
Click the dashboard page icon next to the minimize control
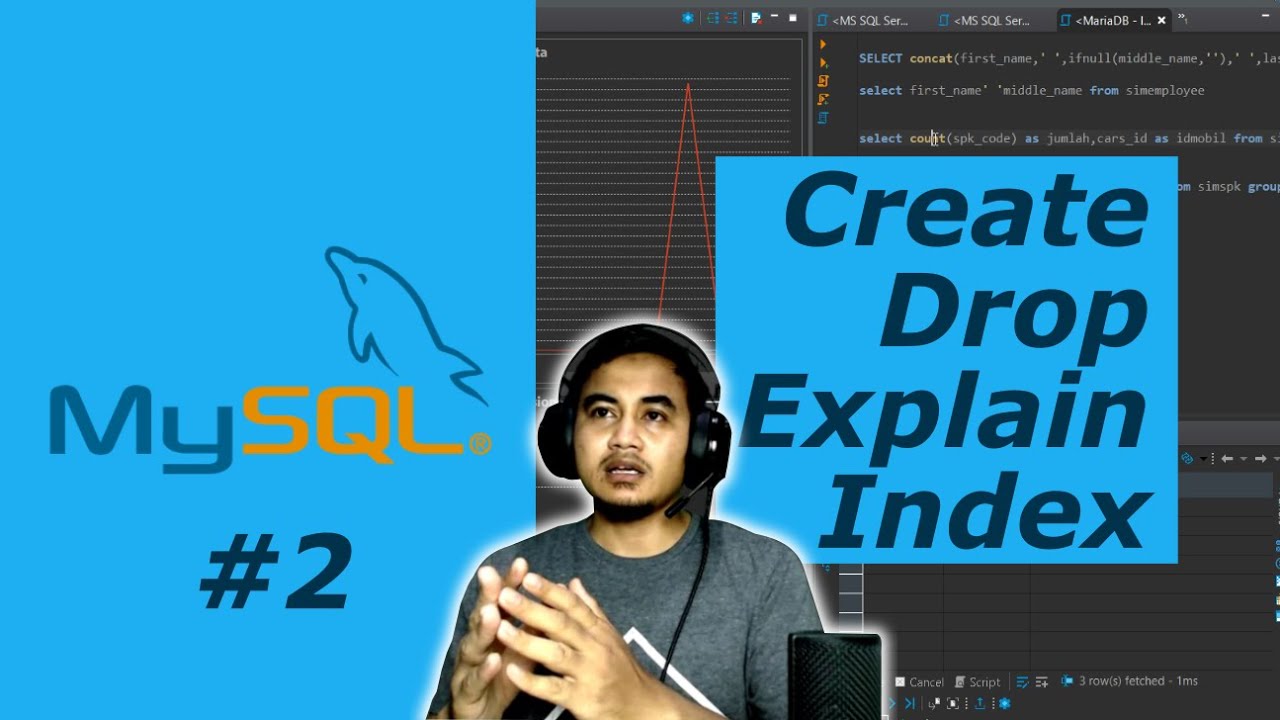[757, 18]
